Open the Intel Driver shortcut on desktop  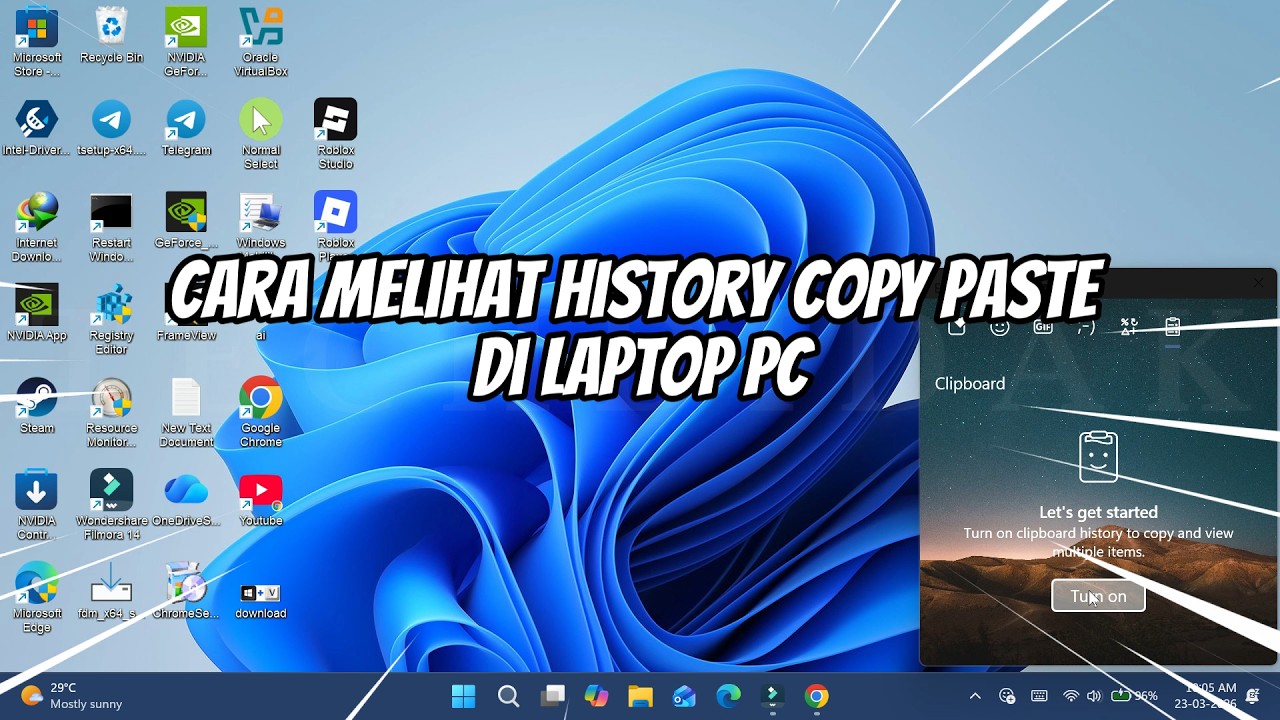pos(37,128)
